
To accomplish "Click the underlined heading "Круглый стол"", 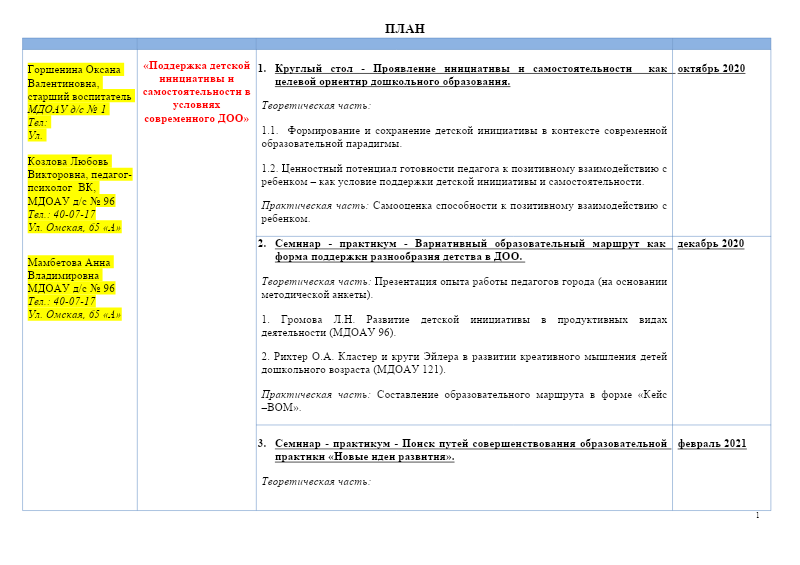I will [307, 69].
